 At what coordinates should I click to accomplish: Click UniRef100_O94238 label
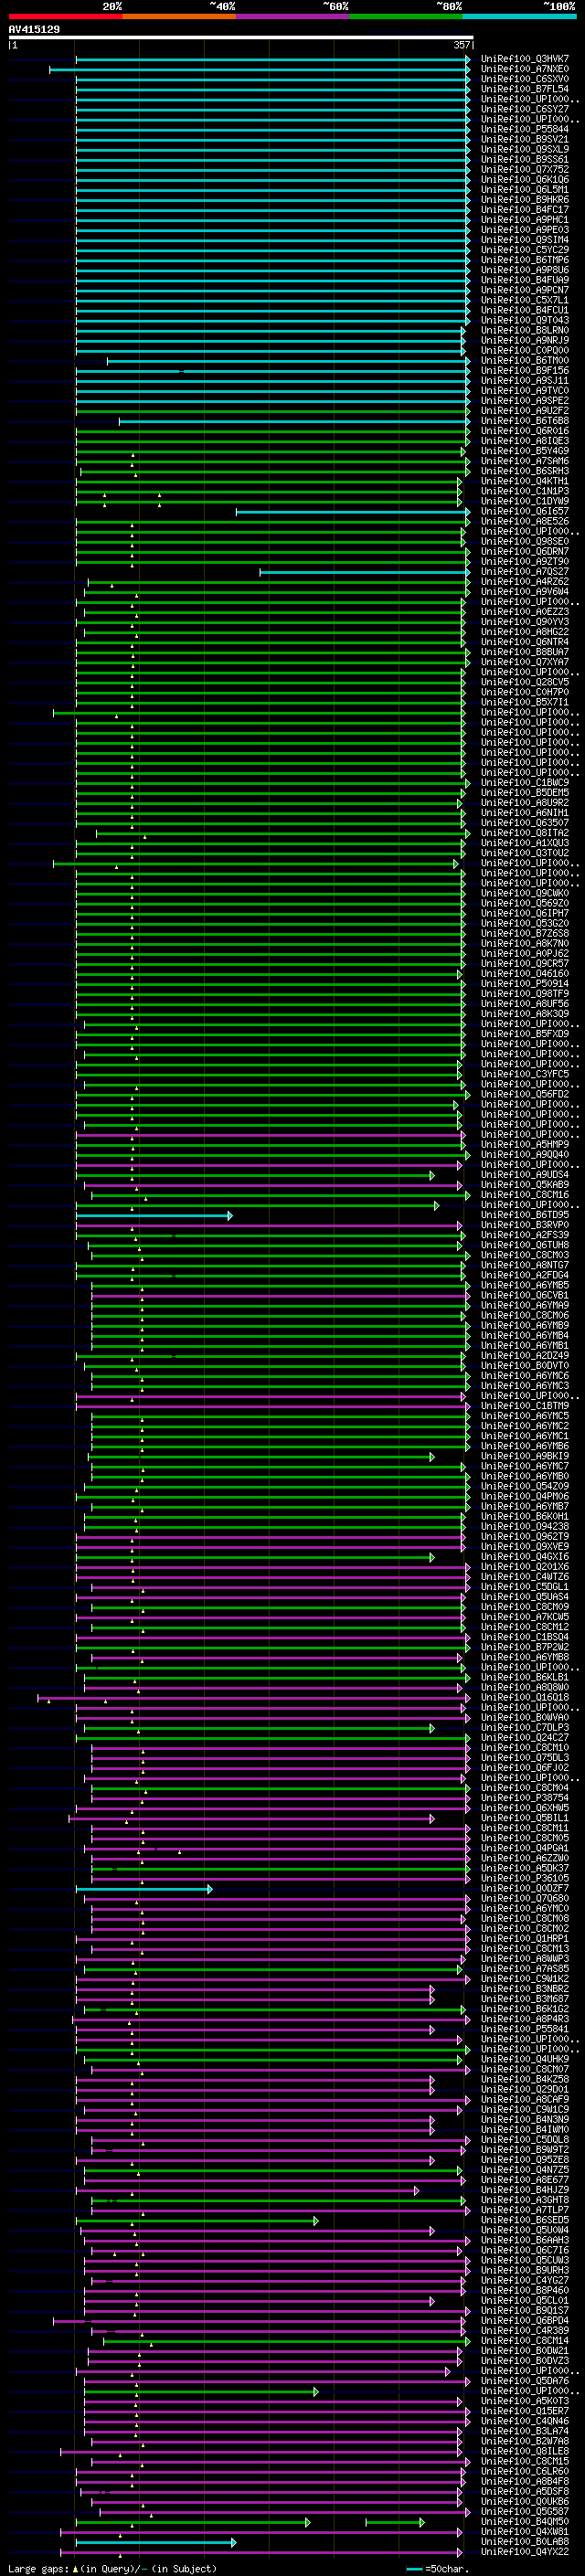point(525,1527)
